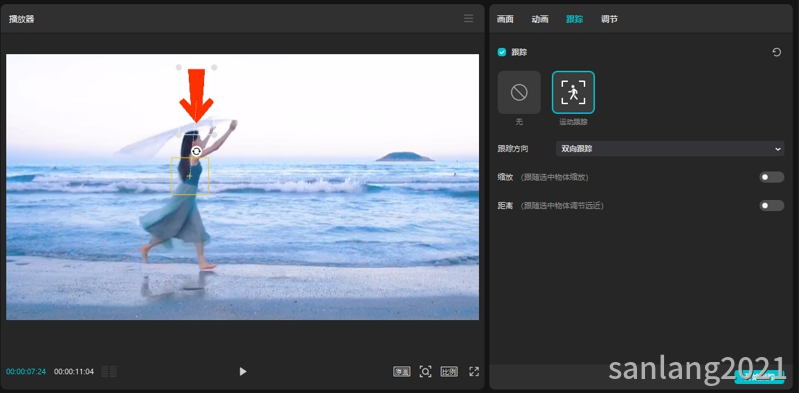The height and width of the screenshot is (393, 799).
Task: Switch to the 跟踪 tracking tab
Action: tap(574, 19)
